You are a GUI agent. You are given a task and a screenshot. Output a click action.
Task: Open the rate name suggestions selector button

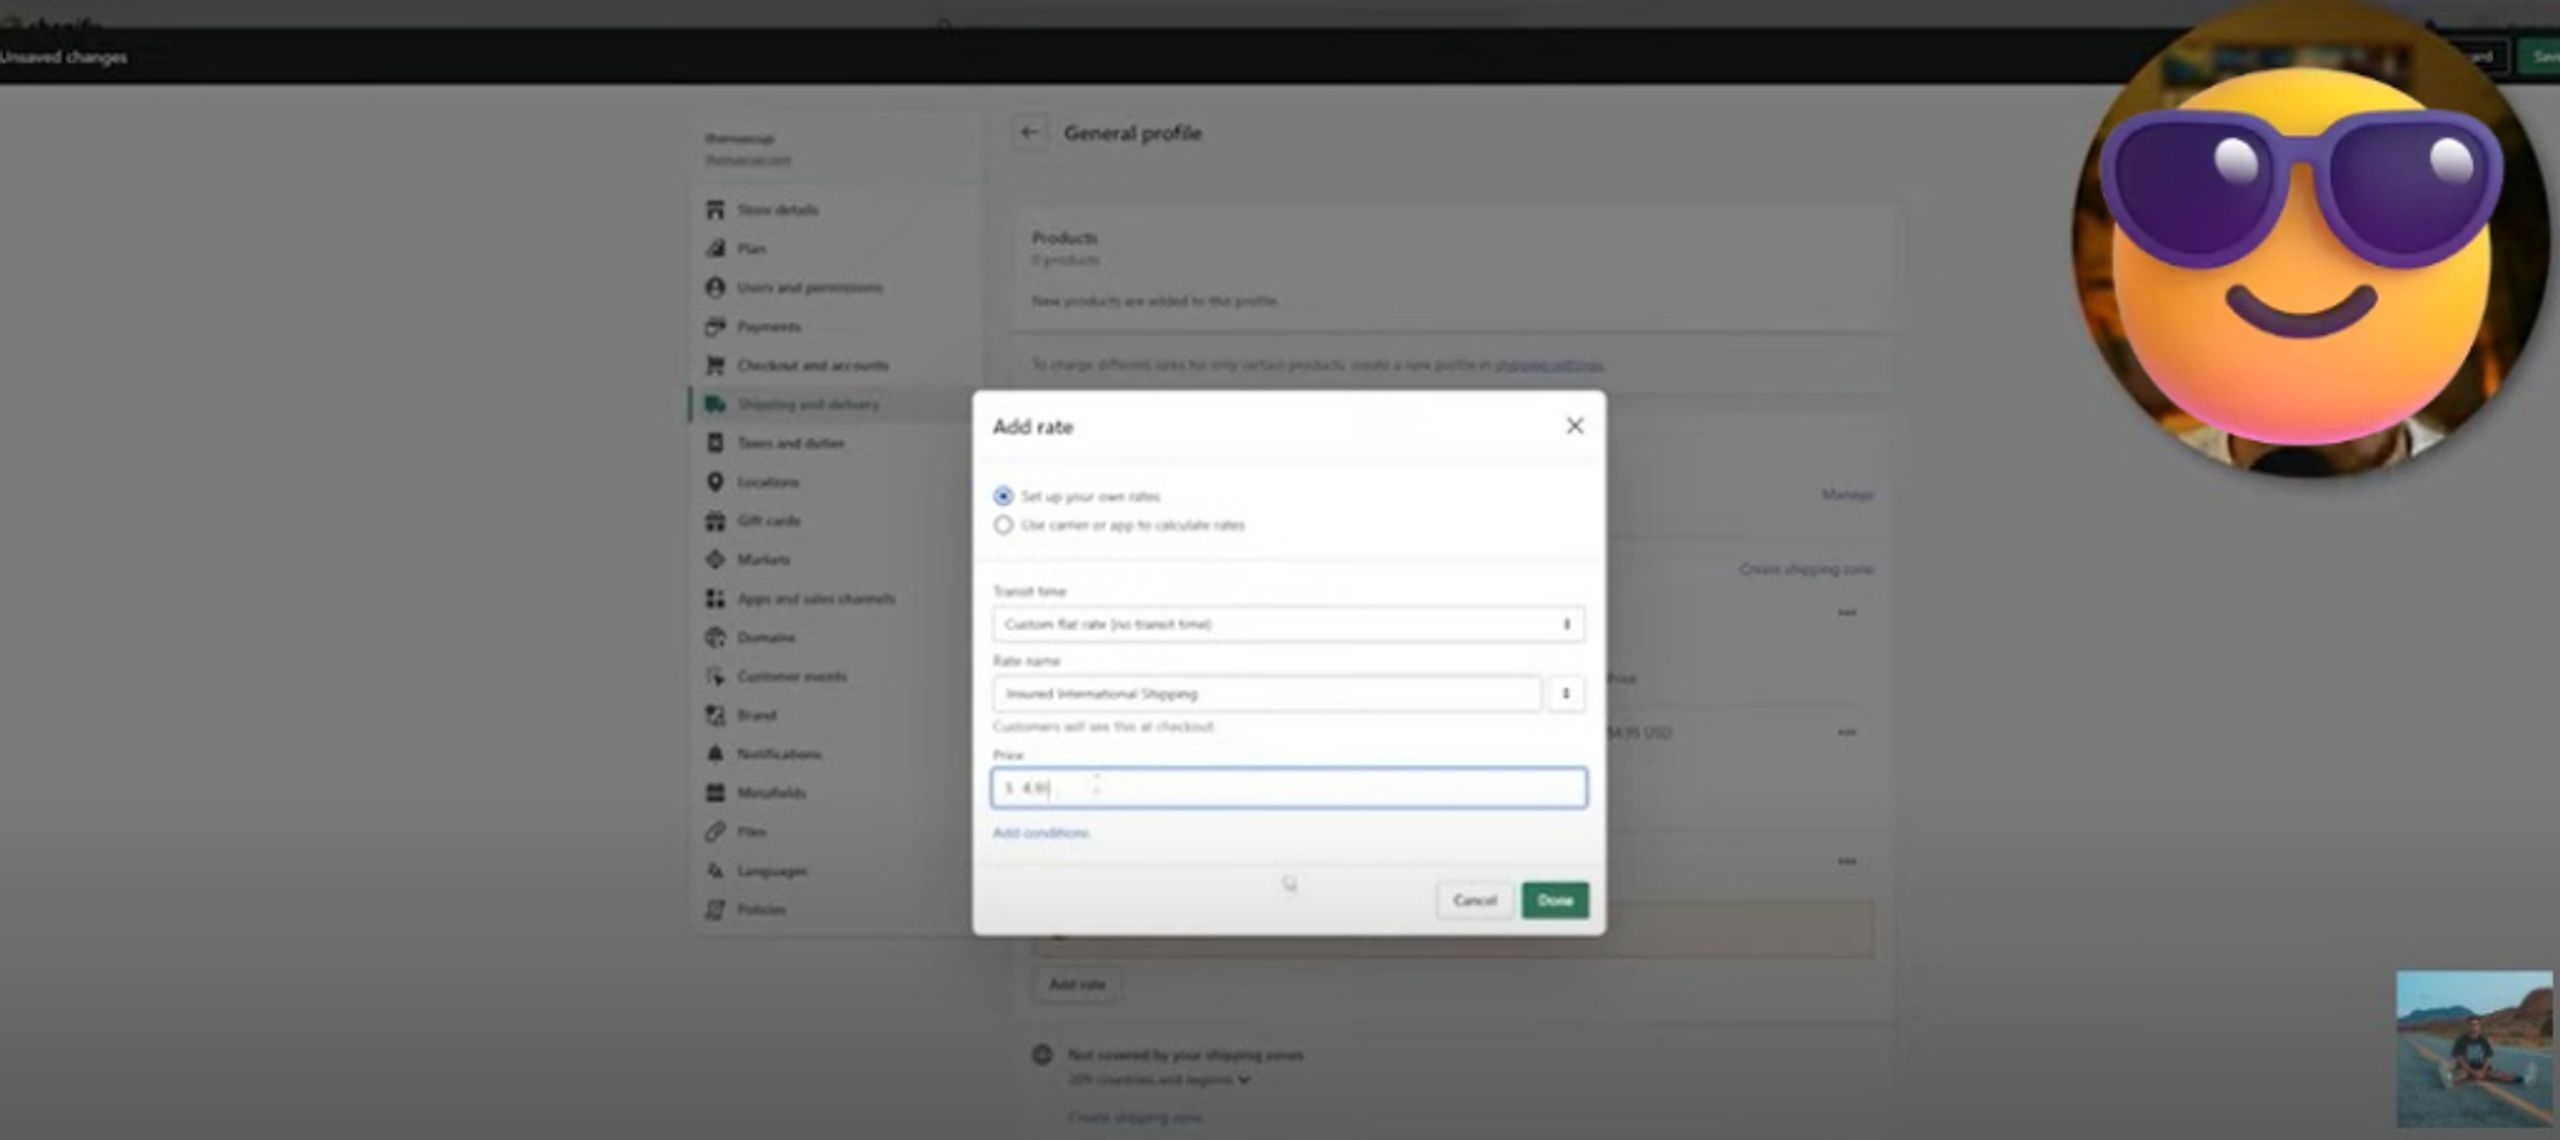1566,694
